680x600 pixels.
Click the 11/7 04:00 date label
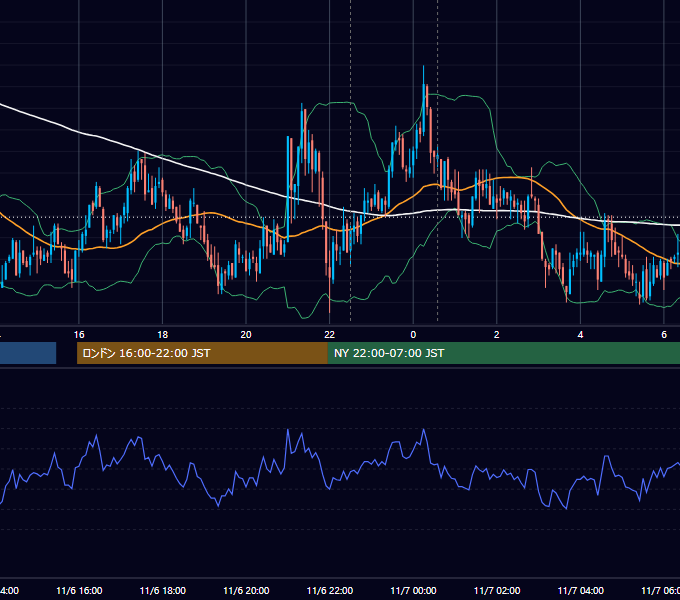click(x=581, y=590)
